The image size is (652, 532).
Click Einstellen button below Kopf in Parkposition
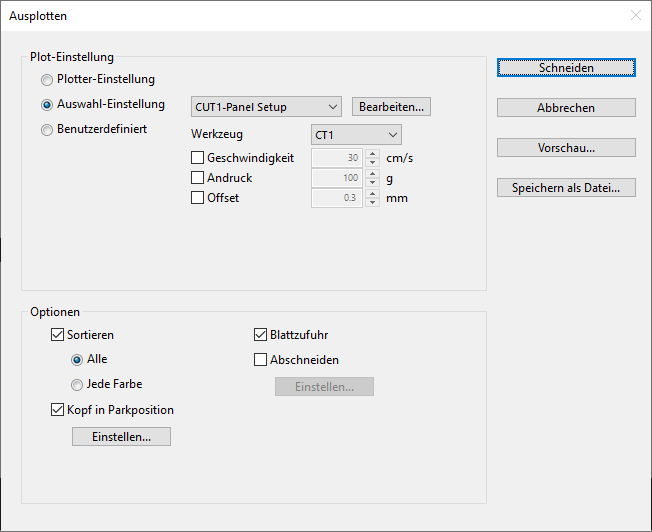121,437
